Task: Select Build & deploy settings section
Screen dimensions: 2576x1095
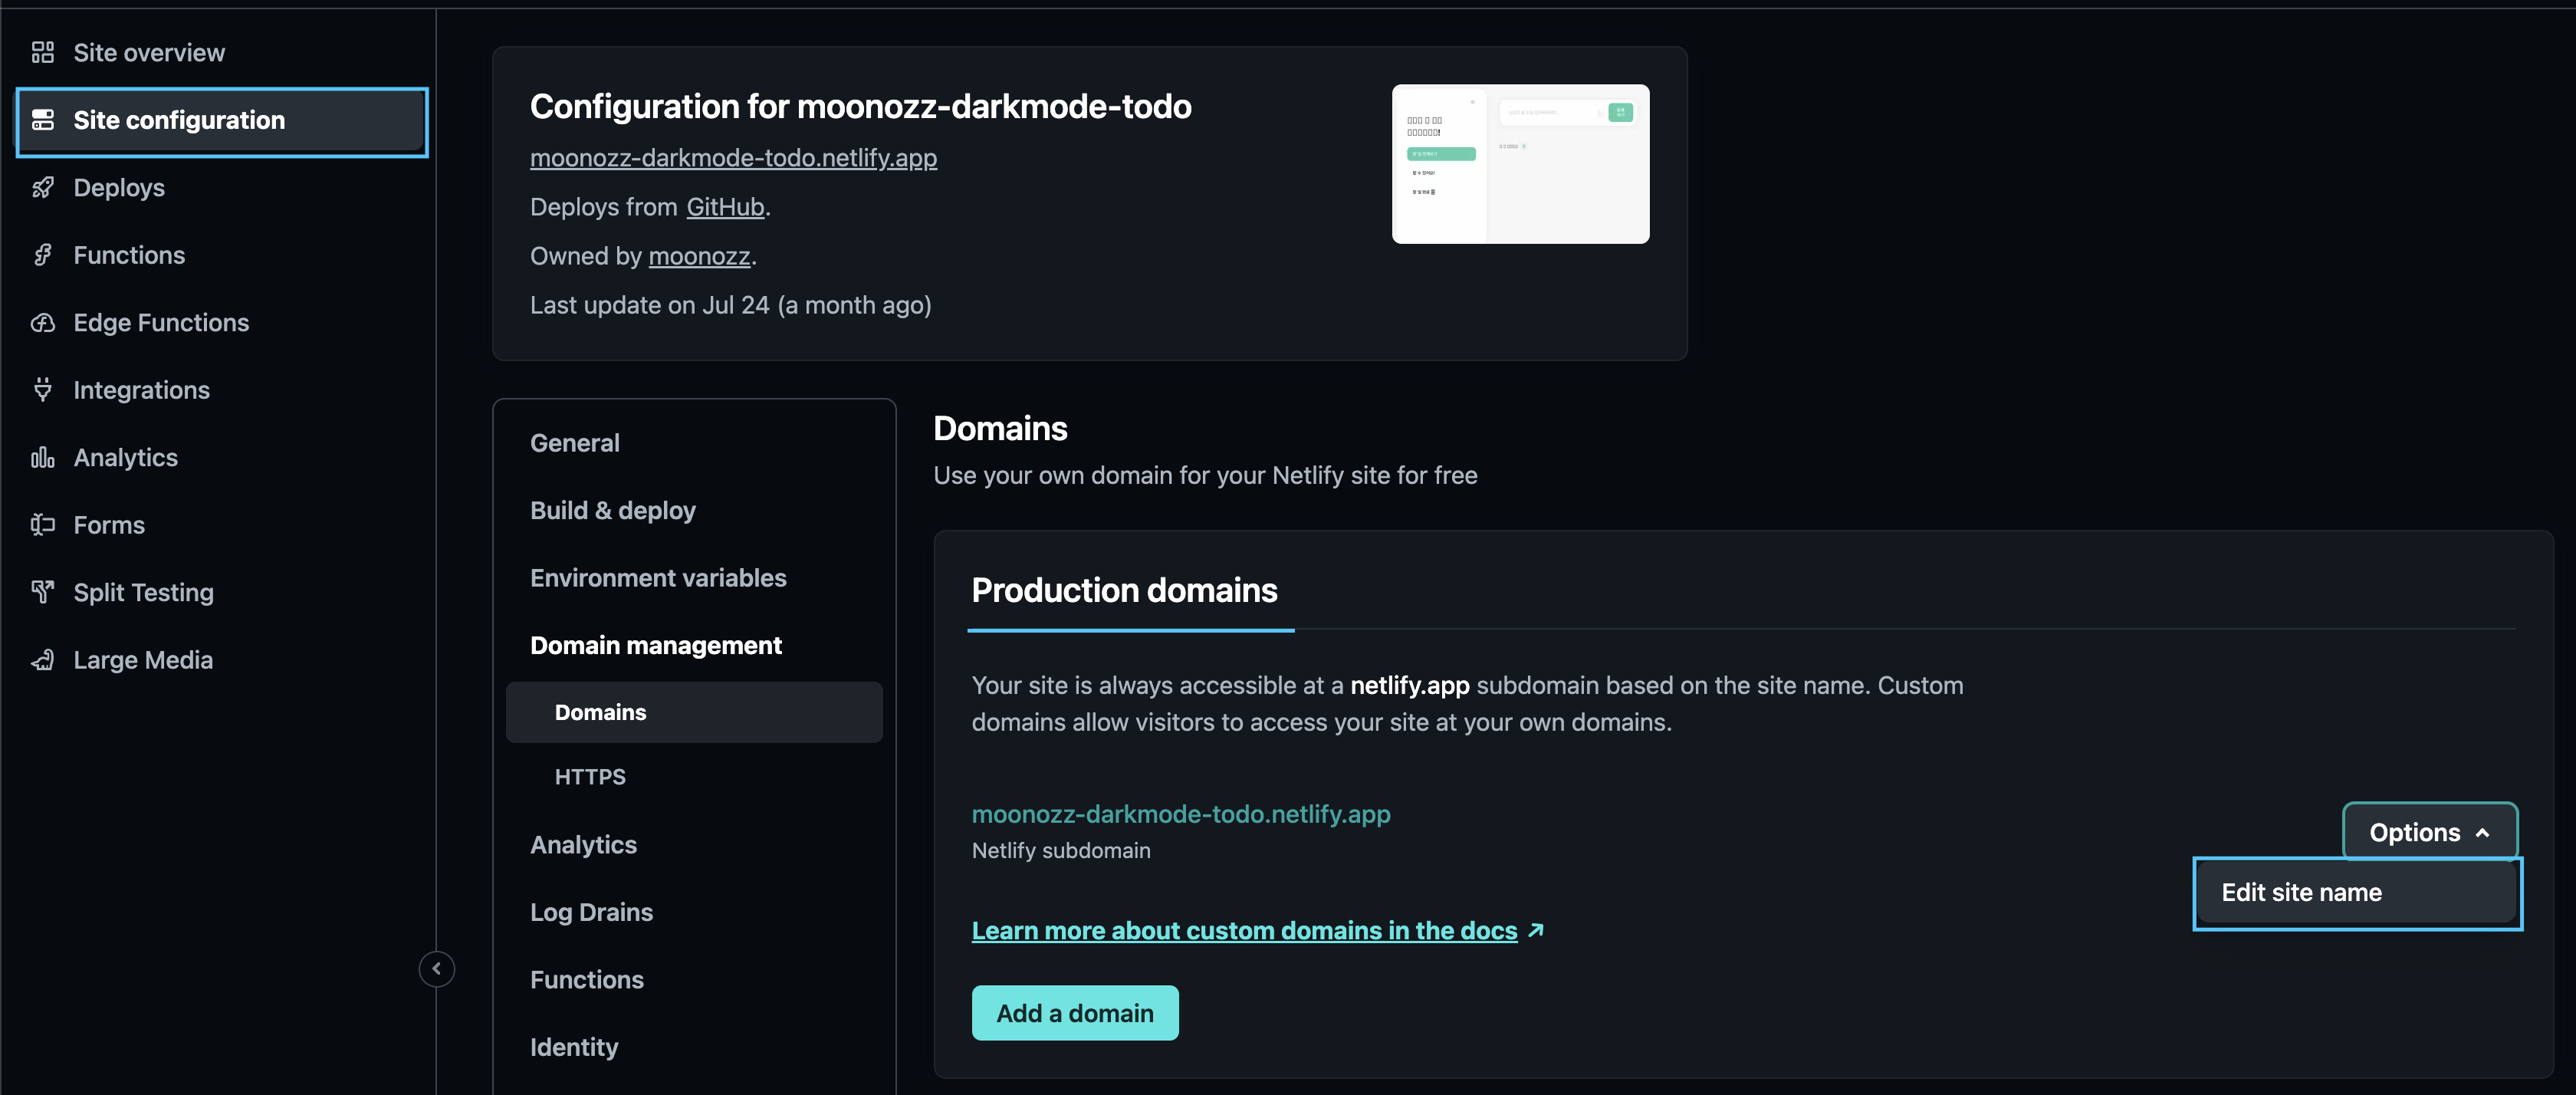Action: [613, 510]
